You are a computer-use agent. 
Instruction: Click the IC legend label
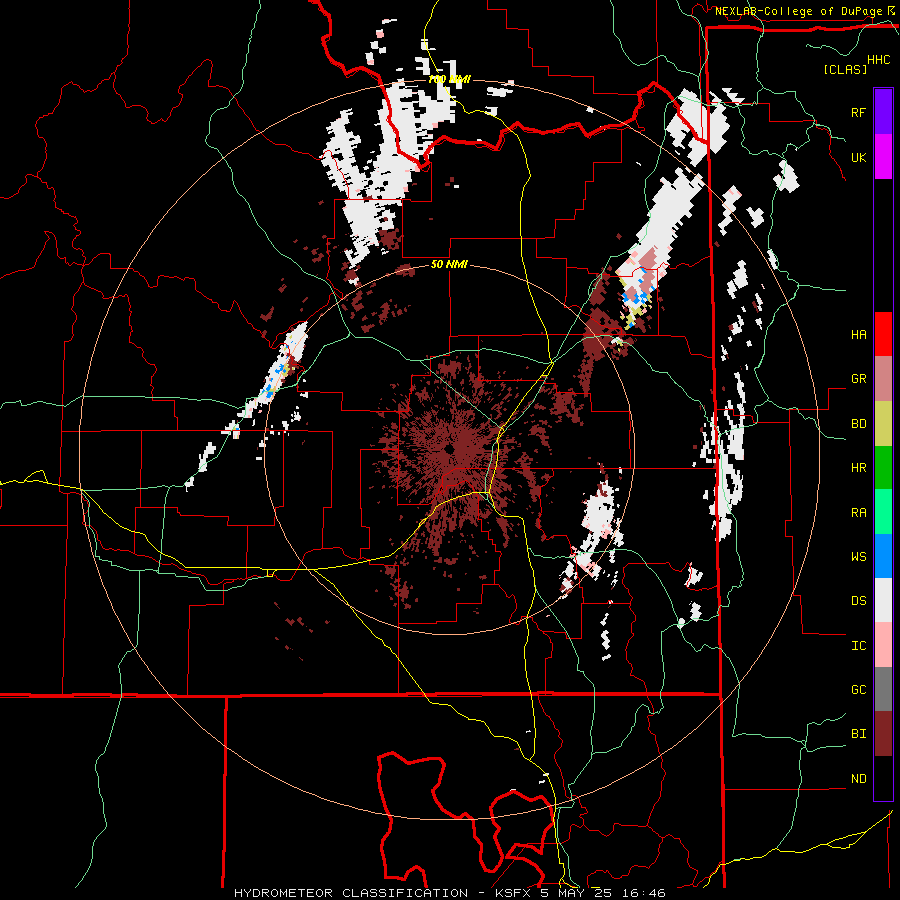tap(858, 646)
